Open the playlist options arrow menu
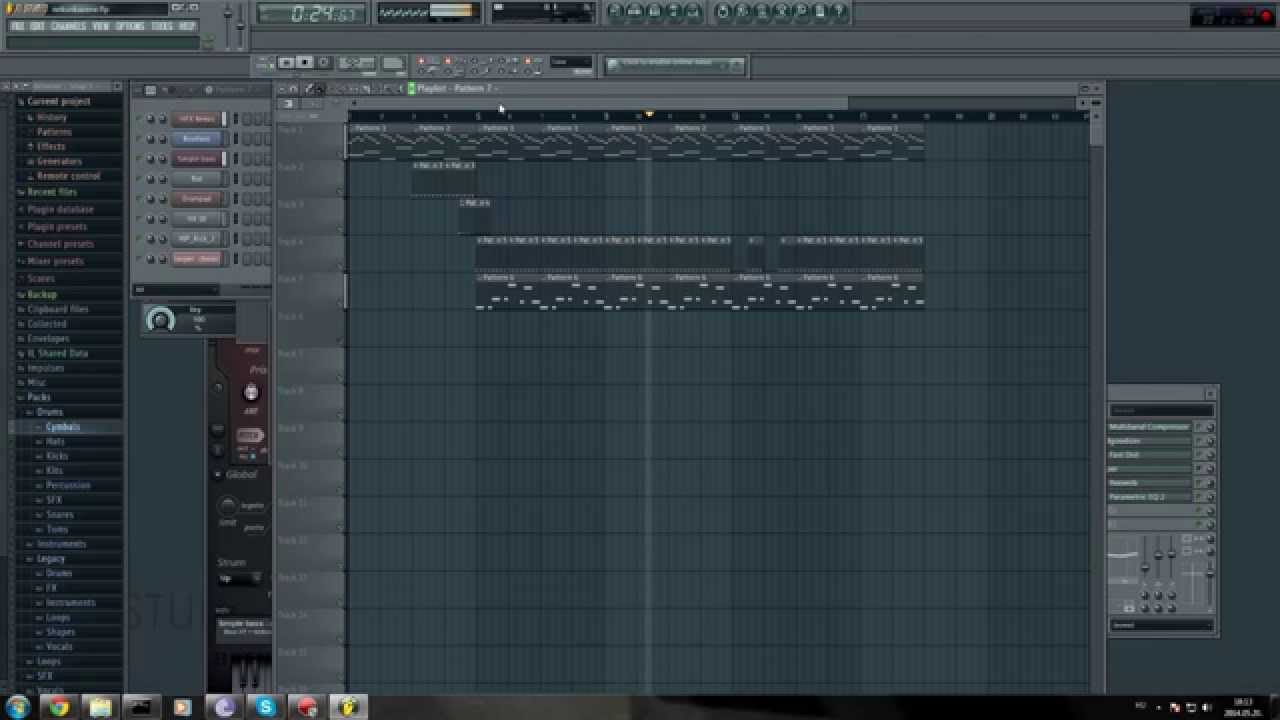Screen dimensions: 1280x720 pyautogui.click(x=281, y=89)
